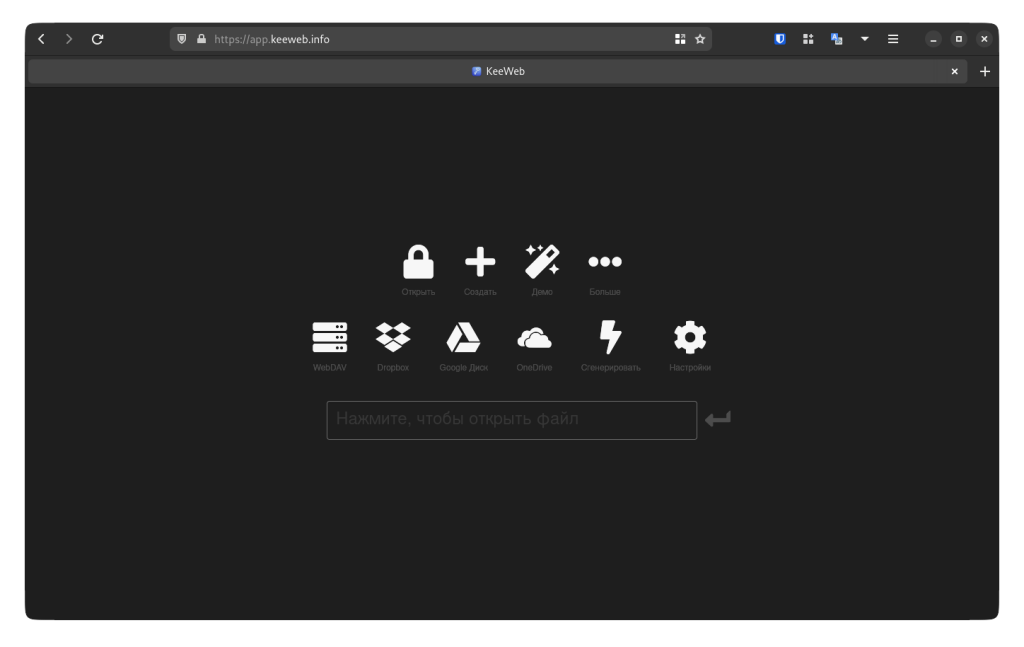Open the browser hamburger menu
Screen dimensions: 1024x647
(x=893, y=39)
